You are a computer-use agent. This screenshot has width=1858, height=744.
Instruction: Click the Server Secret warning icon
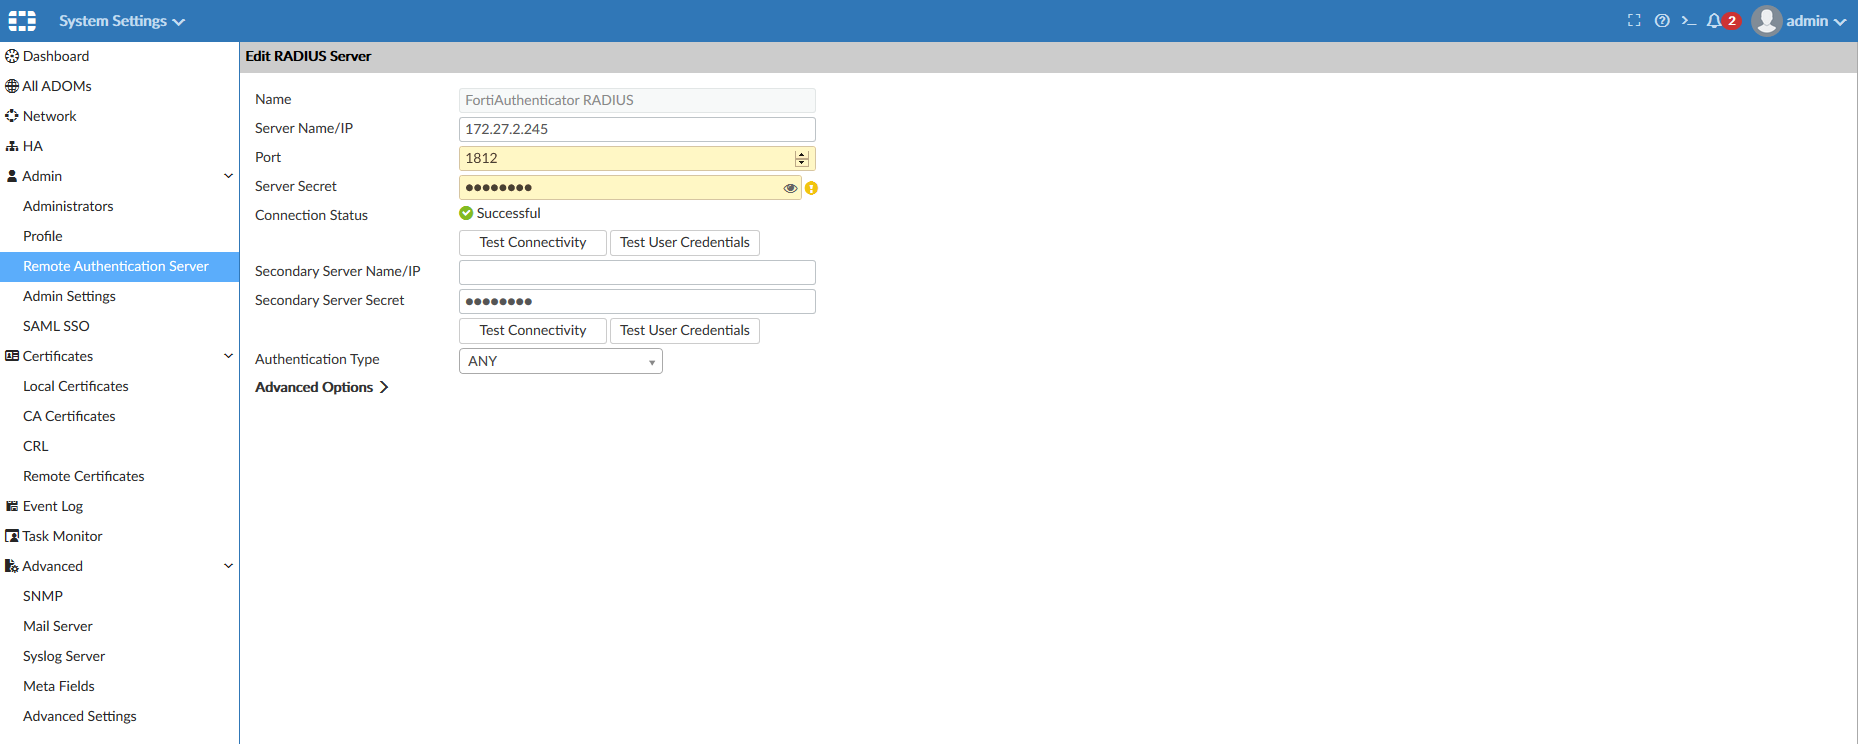811,188
